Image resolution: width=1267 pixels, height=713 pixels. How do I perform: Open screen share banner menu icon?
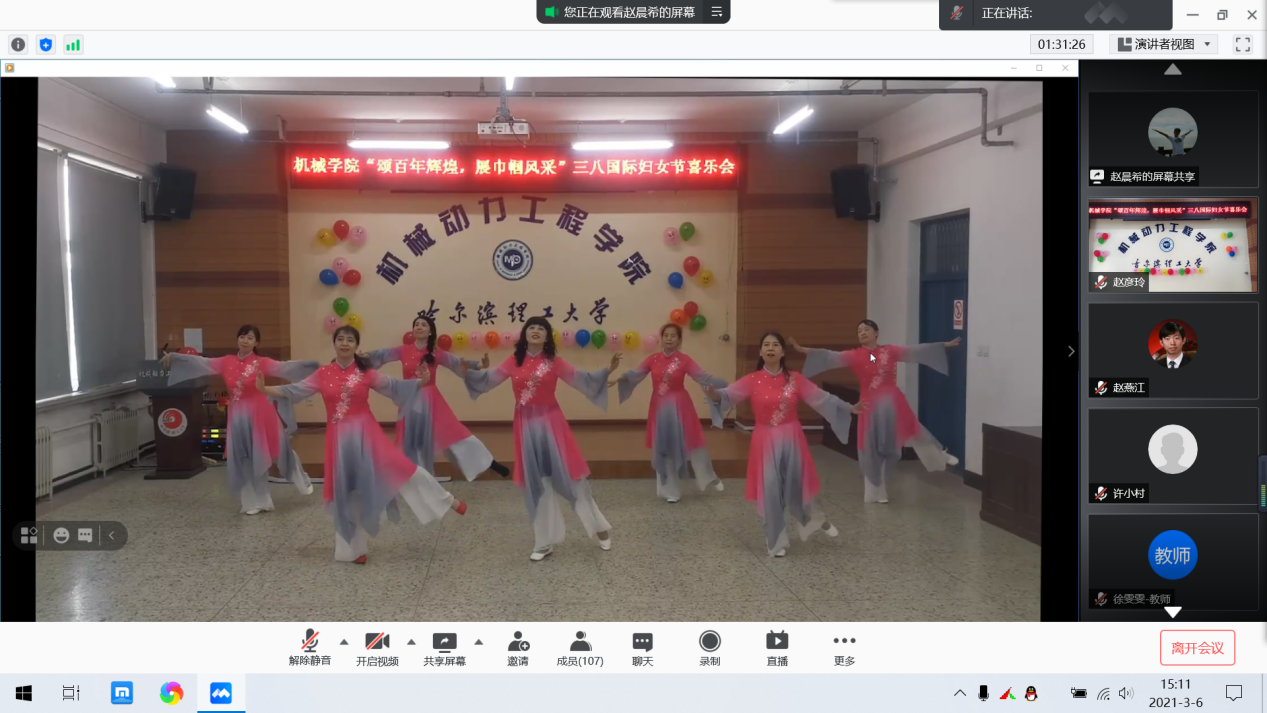716,12
